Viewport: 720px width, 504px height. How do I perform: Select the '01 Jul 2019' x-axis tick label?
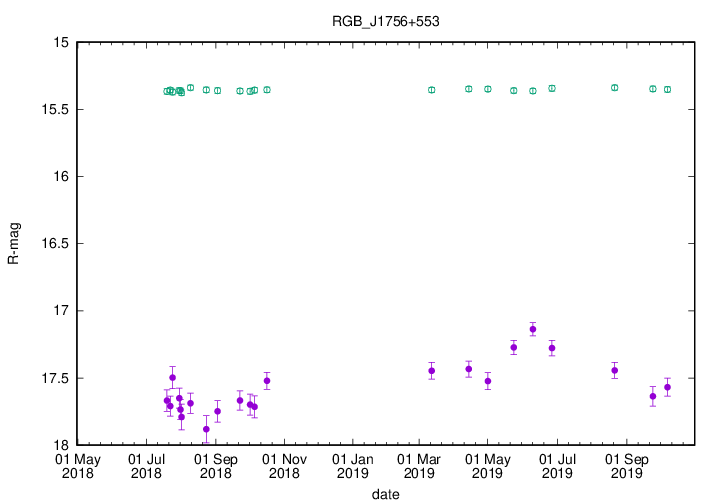tap(557, 466)
